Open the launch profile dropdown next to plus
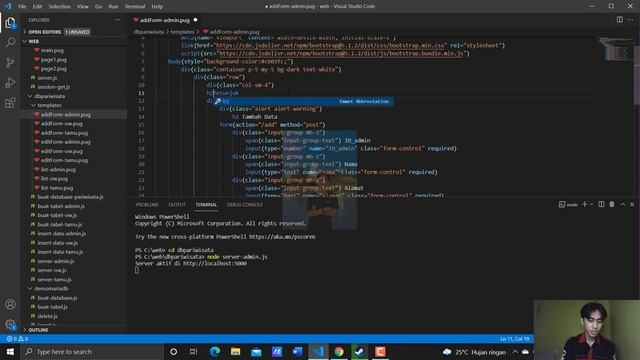Viewport: 640px width, 360px height. coord(591,204)
